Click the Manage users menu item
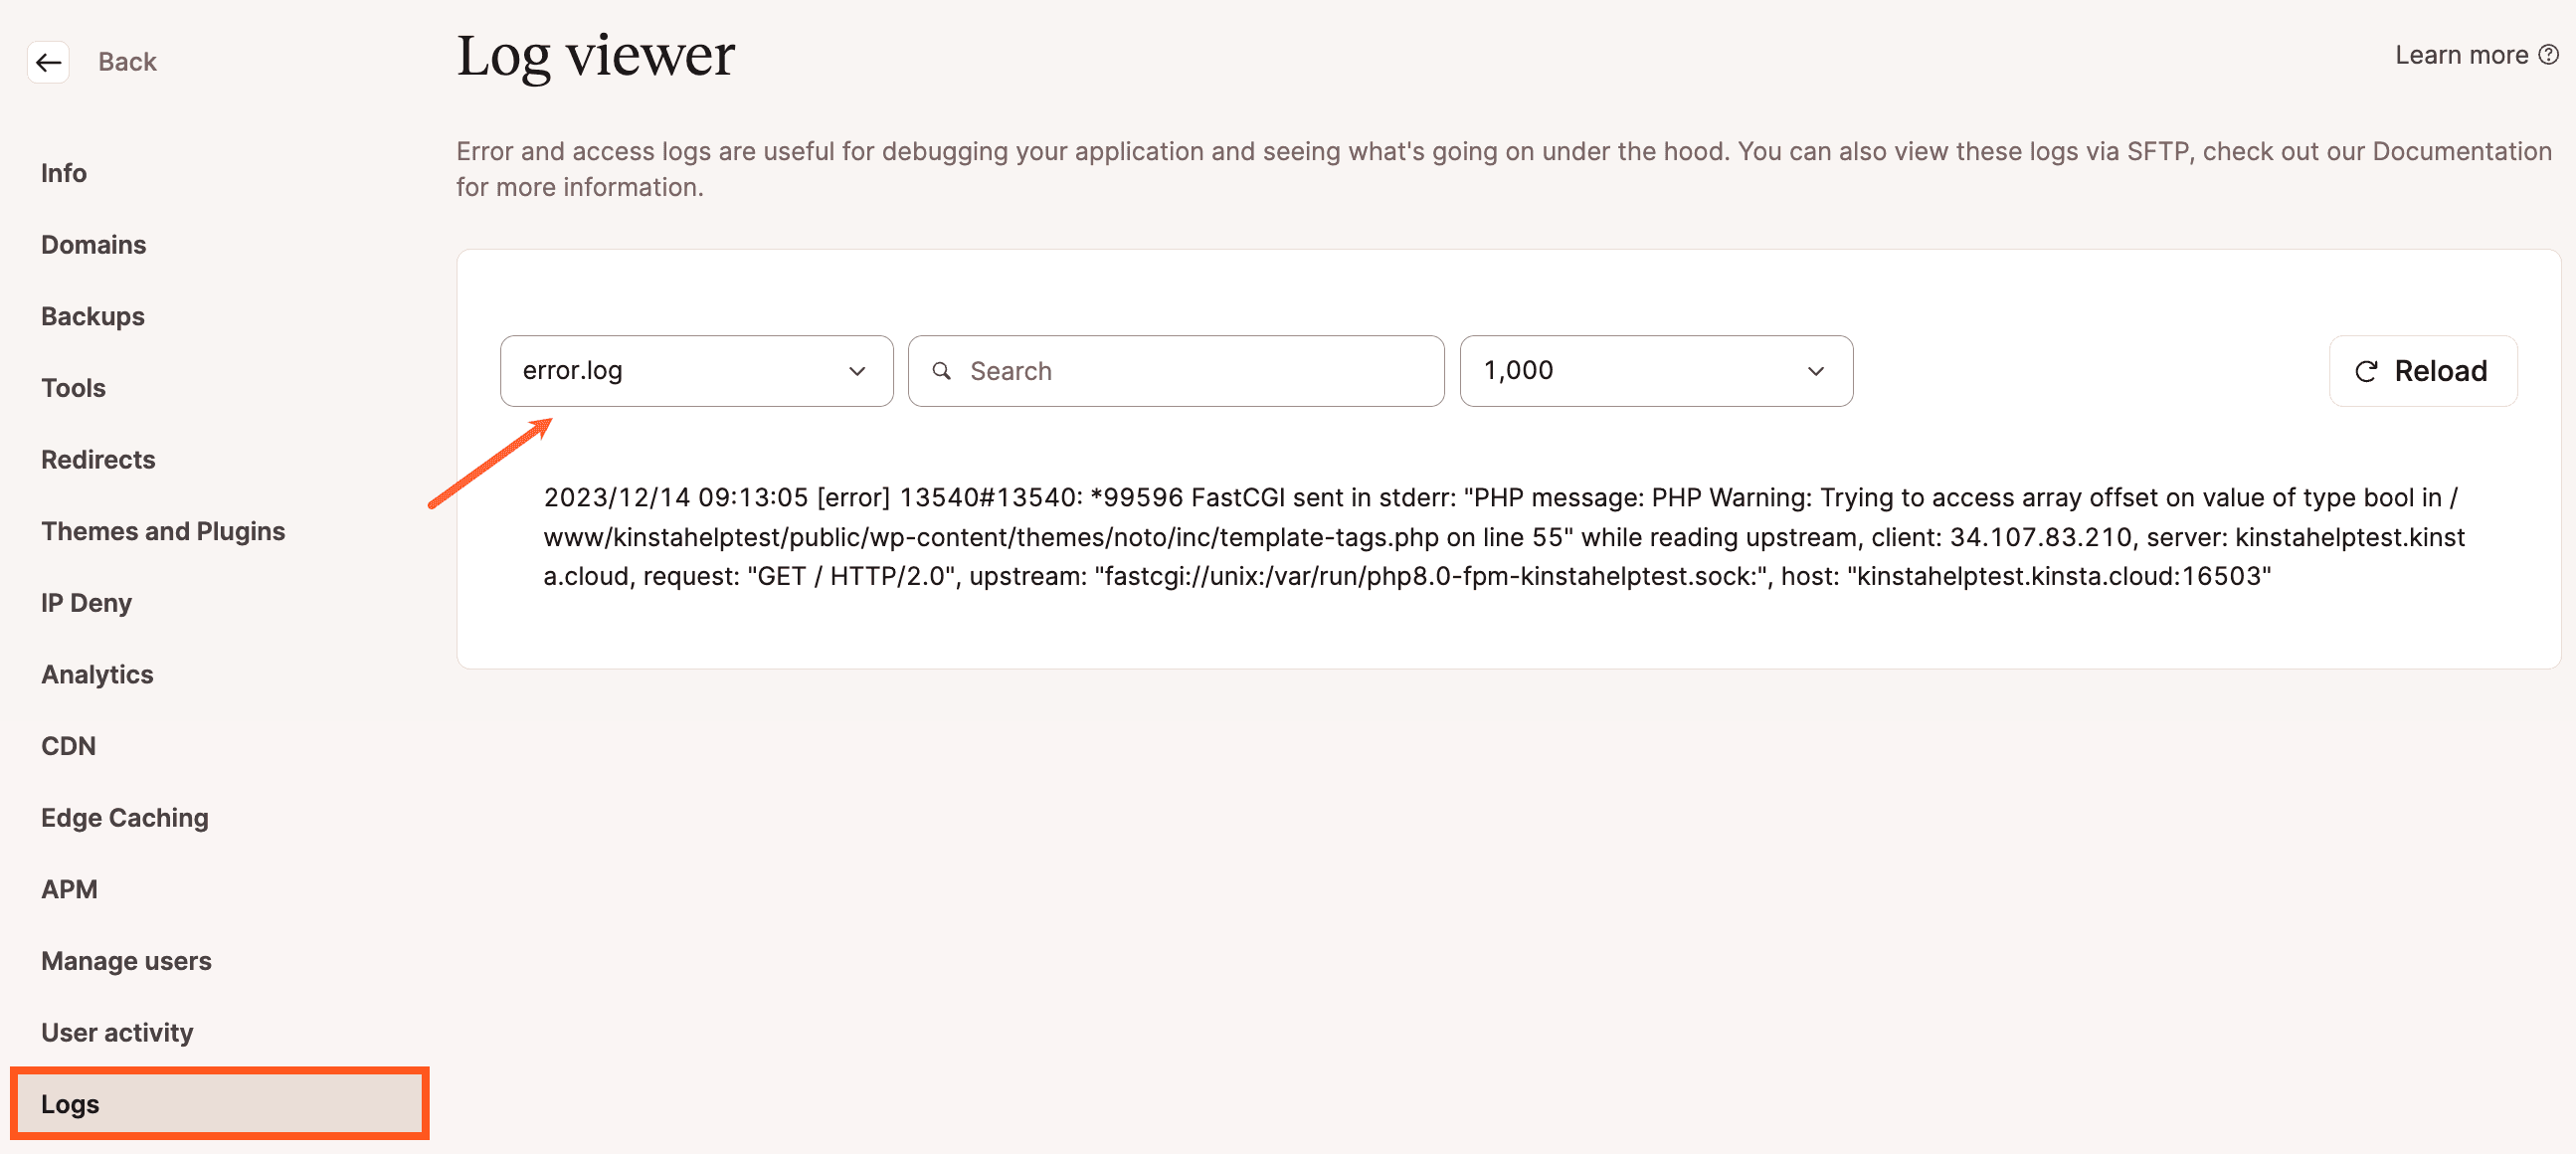This screenshot has width=2576, height=1154. [126, 960]
